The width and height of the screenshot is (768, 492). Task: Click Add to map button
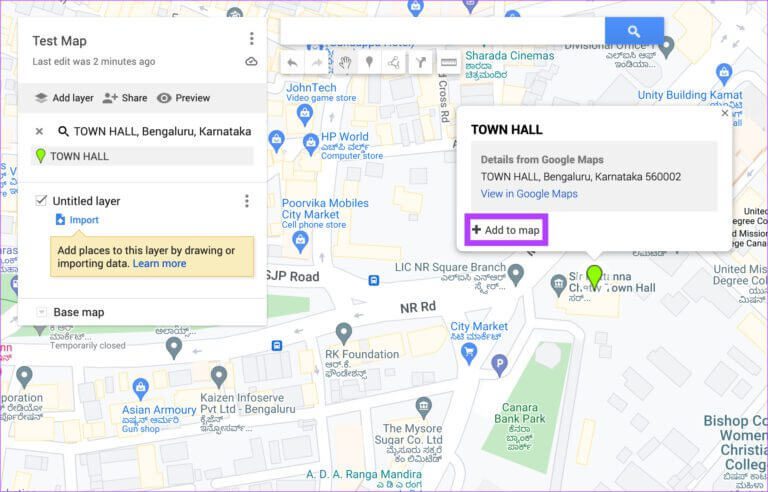click(x=506, y=230)
